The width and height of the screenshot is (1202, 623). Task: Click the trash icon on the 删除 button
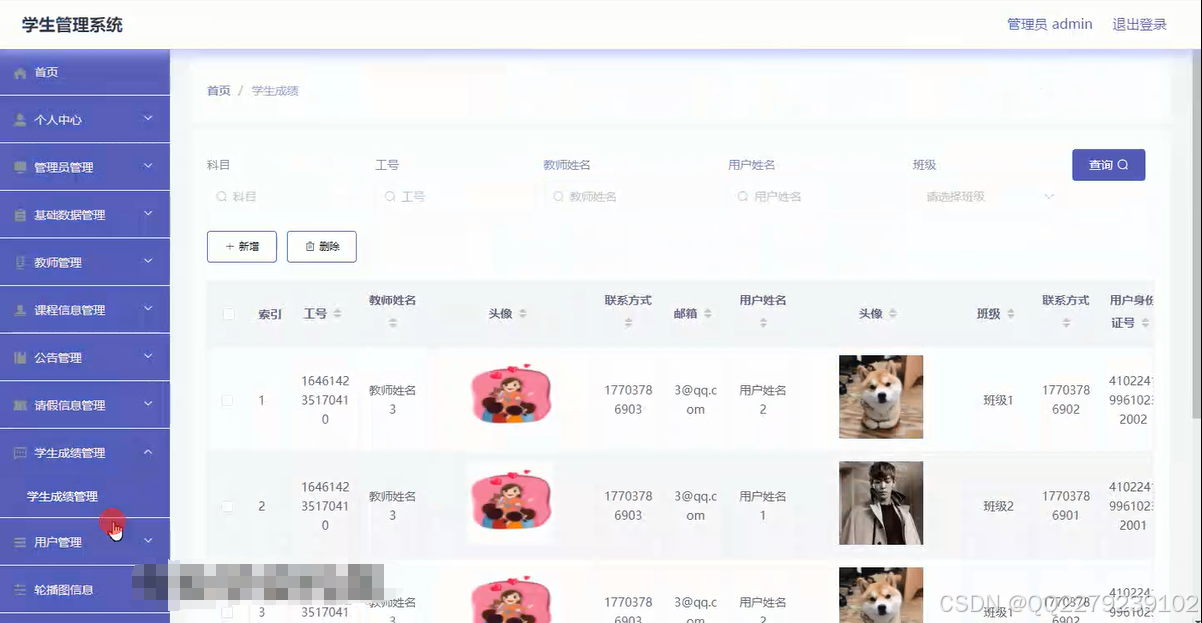click(x=309, y=246)
